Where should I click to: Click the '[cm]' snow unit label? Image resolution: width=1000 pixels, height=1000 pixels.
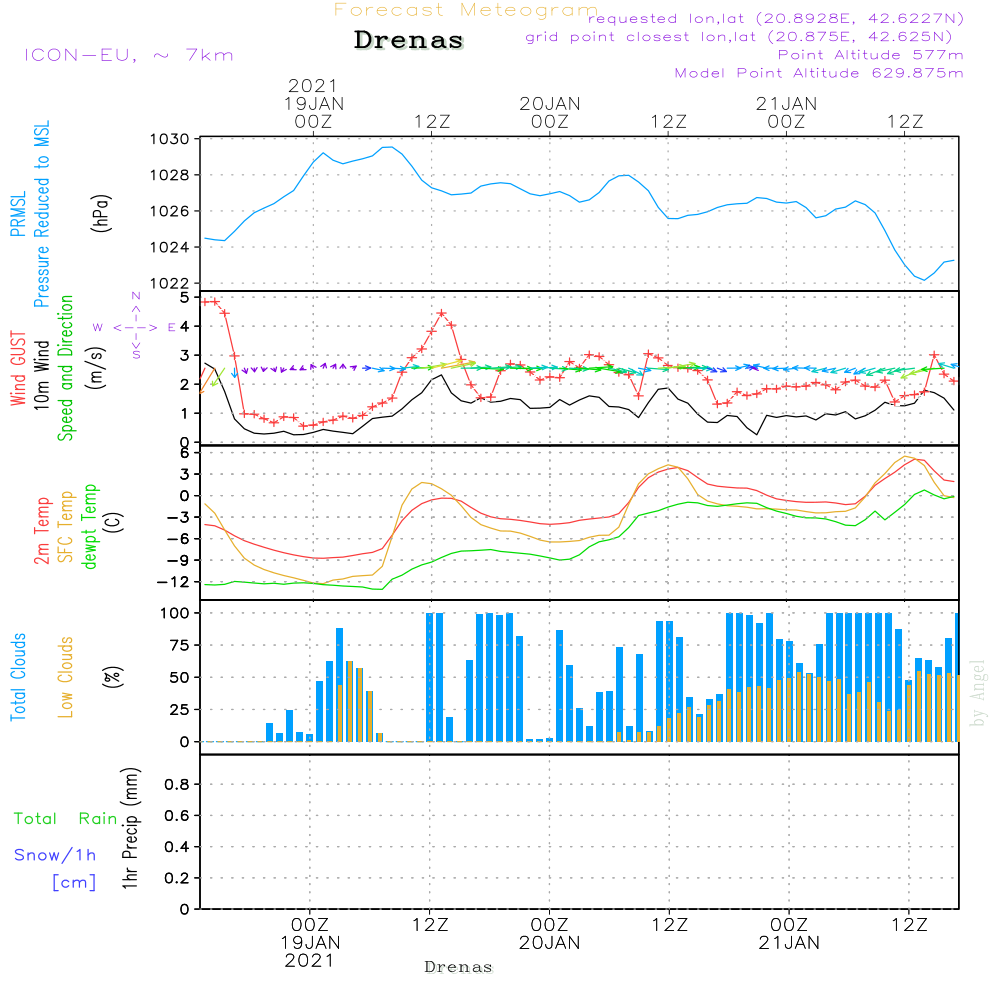[74, 883]
